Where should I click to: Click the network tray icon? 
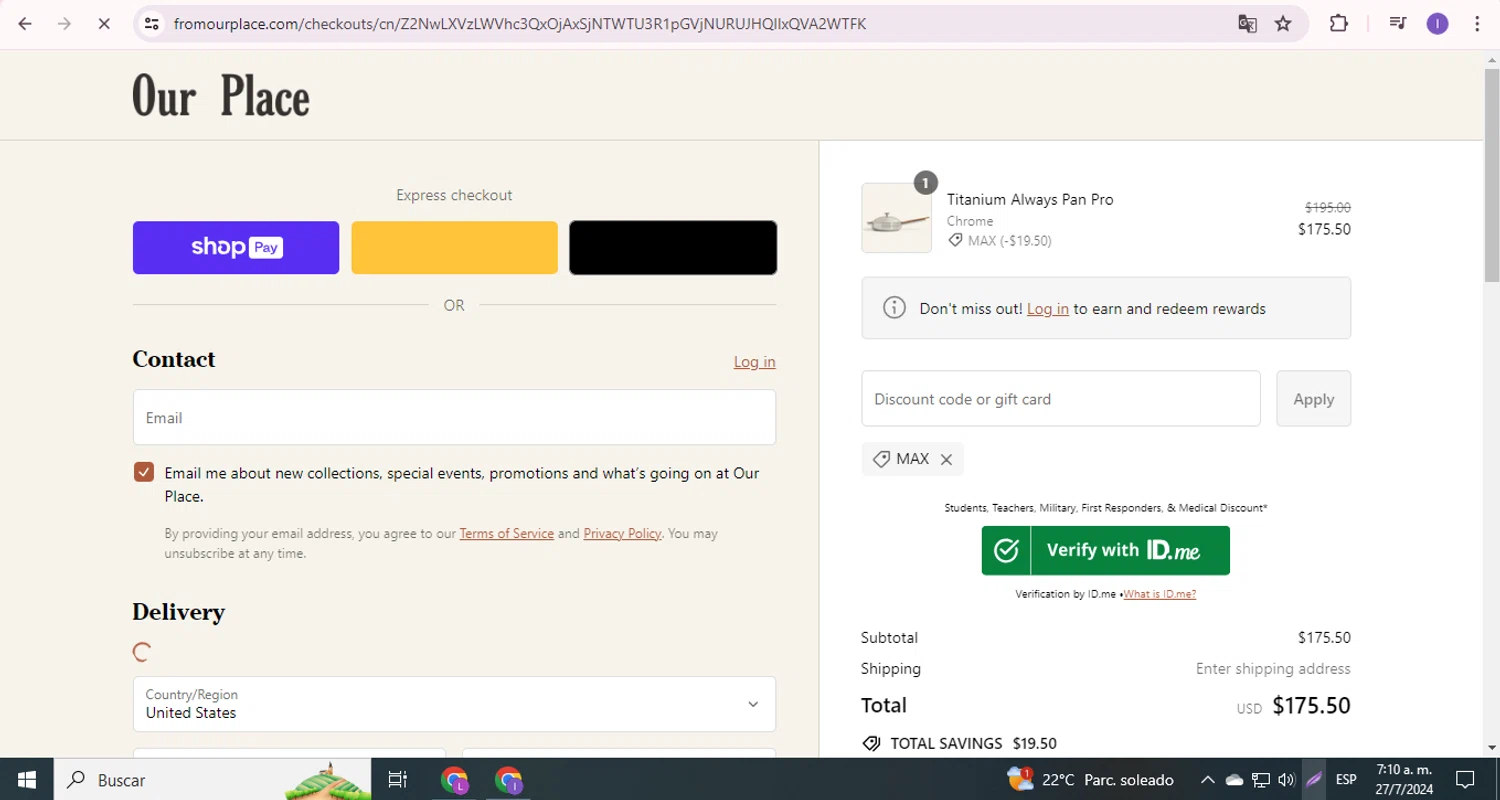(x=1261, y=780)
